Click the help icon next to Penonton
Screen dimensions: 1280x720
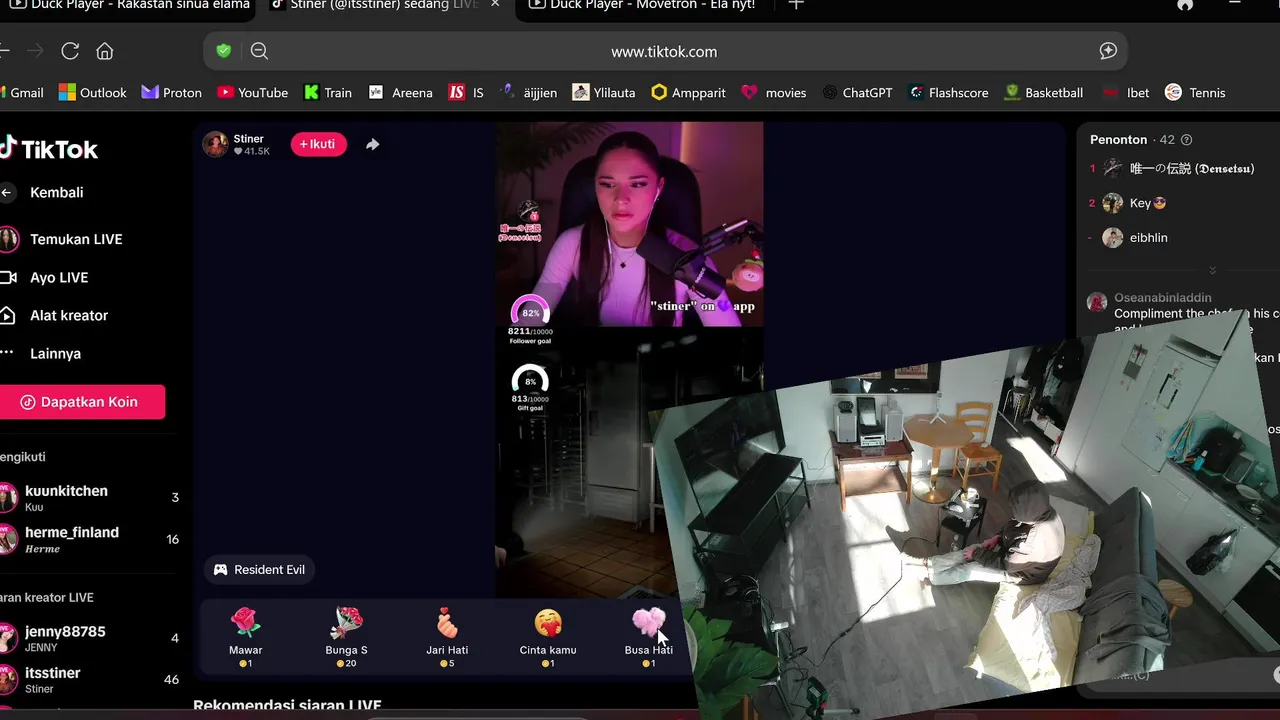click(x=1186, y=139)
